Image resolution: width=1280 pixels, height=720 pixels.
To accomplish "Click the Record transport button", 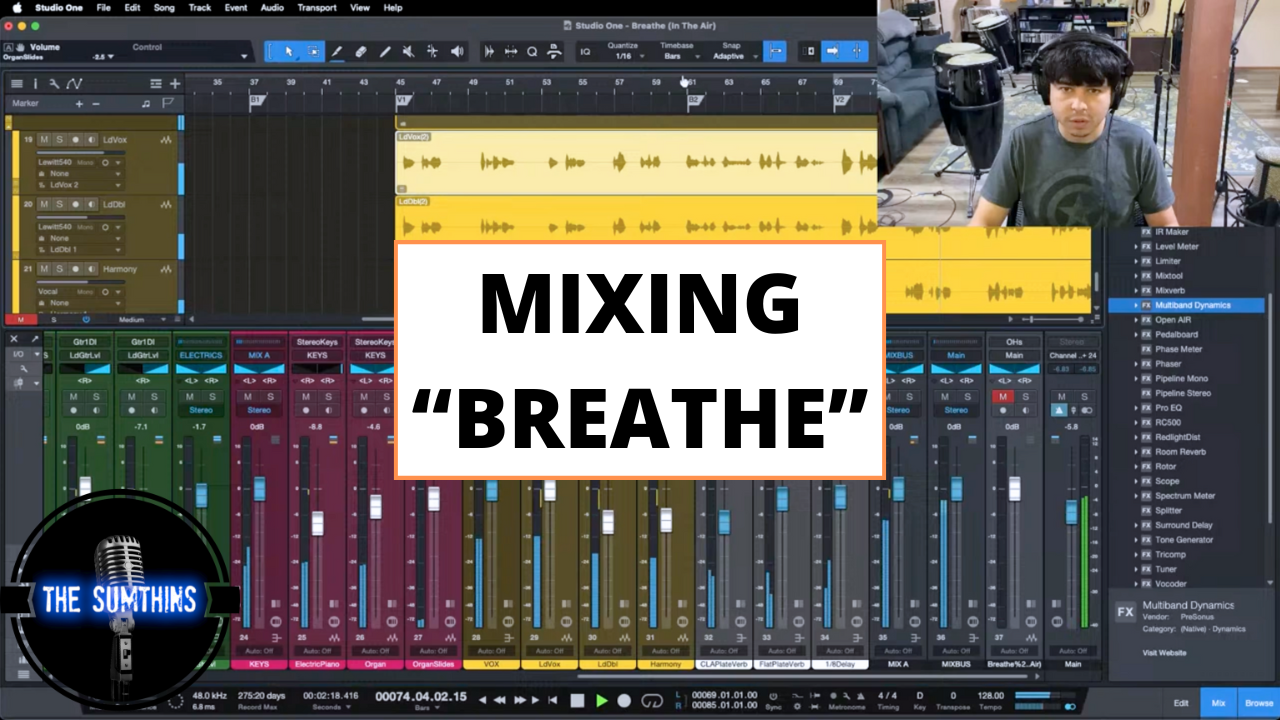I will 625,700.
